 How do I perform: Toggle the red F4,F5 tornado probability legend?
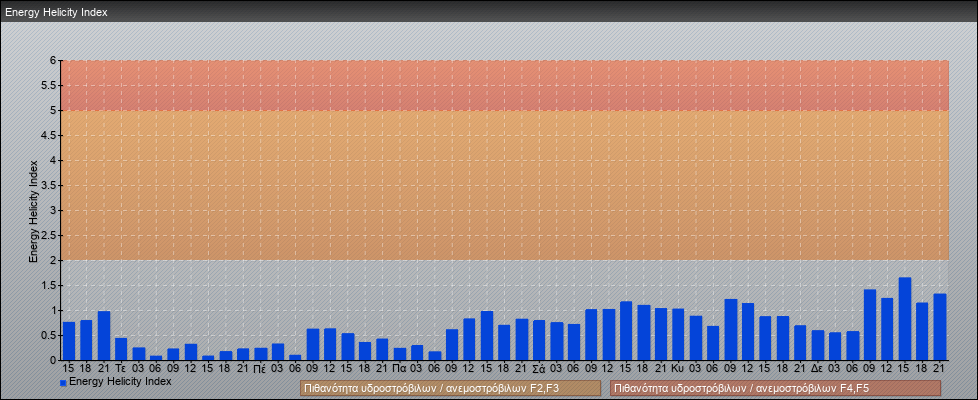[775, 388]
